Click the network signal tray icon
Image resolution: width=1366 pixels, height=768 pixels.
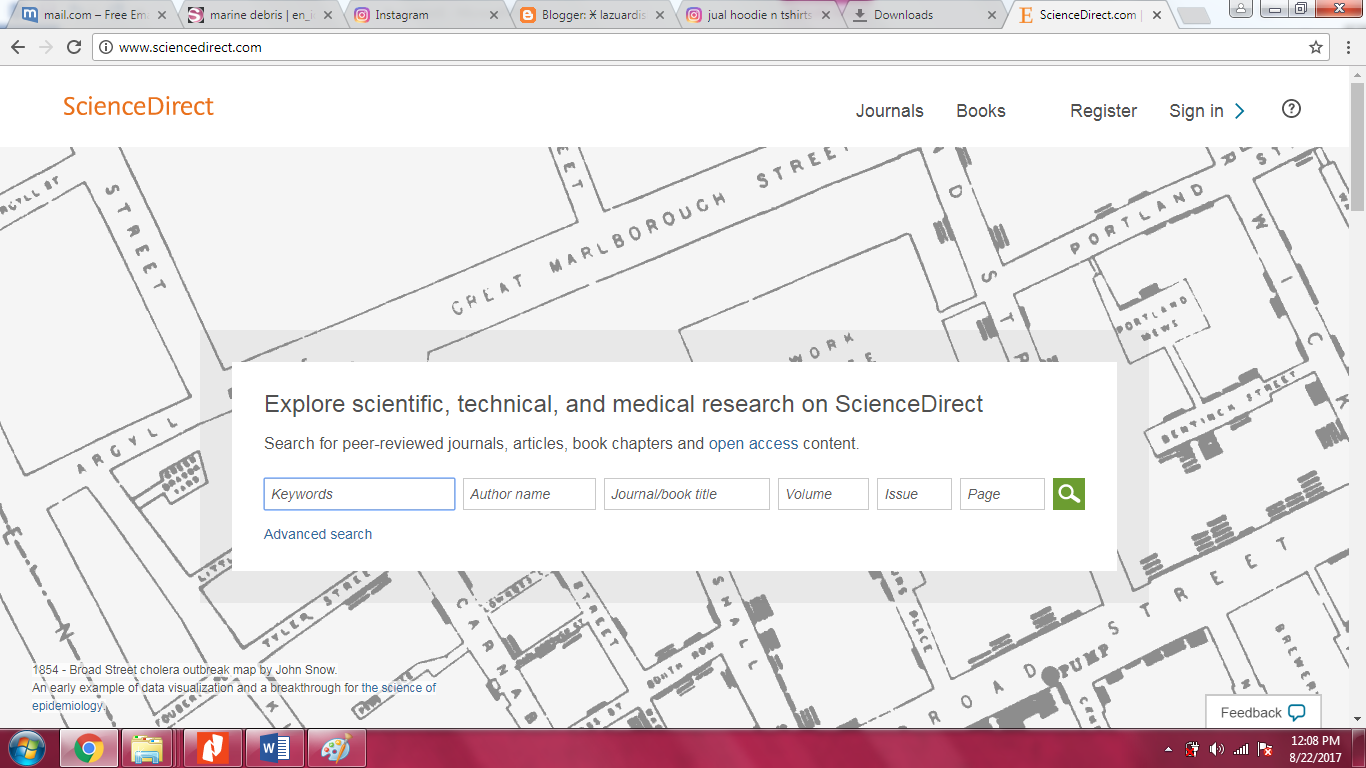pyautogui.click(x=1241, y=748)
